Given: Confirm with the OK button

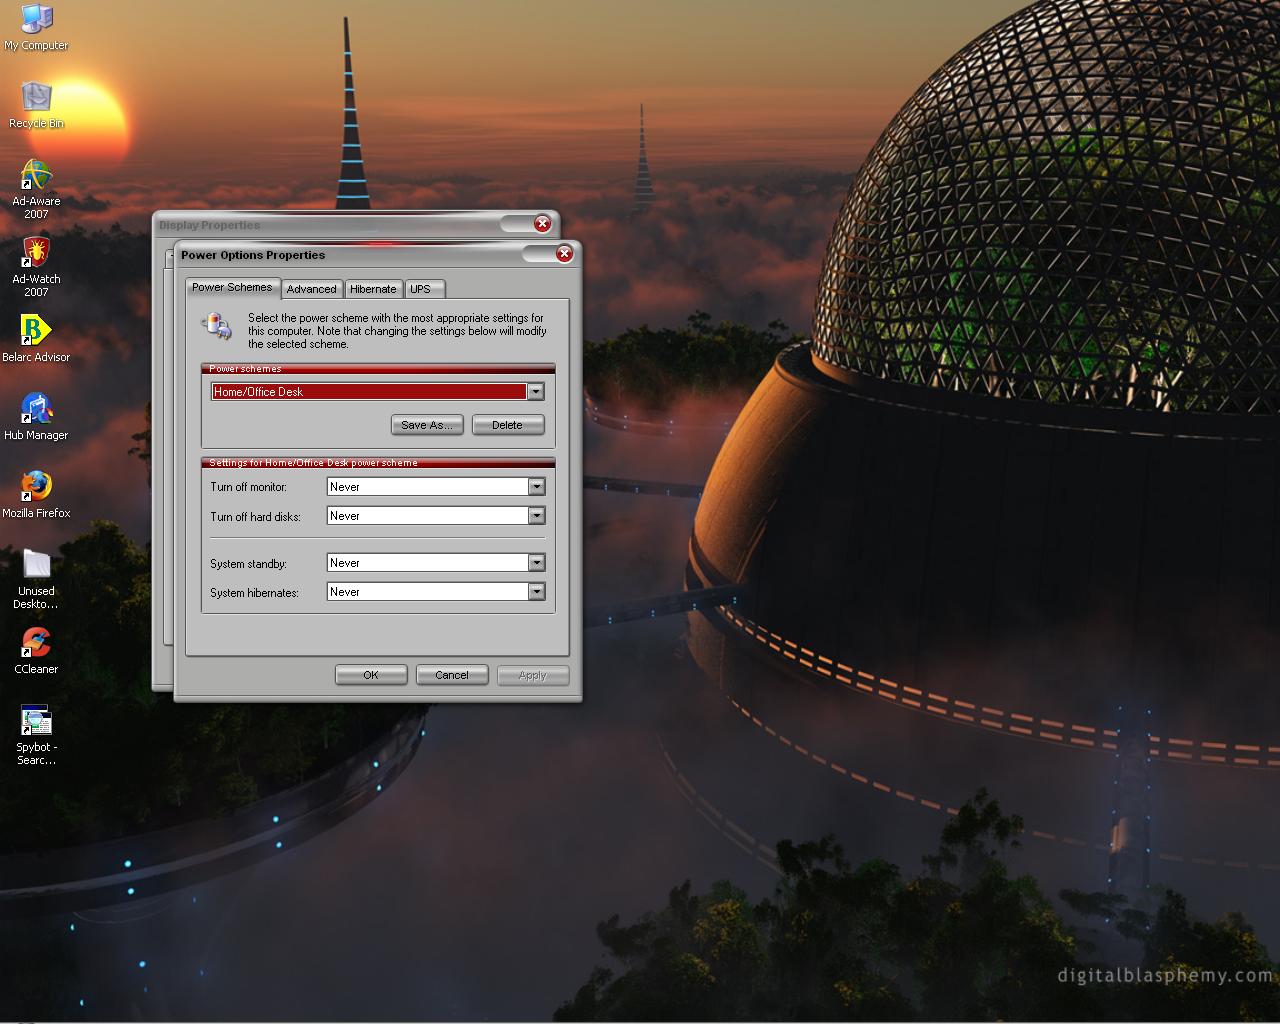Looking at the screenshot, I should [x=371, y=675].
